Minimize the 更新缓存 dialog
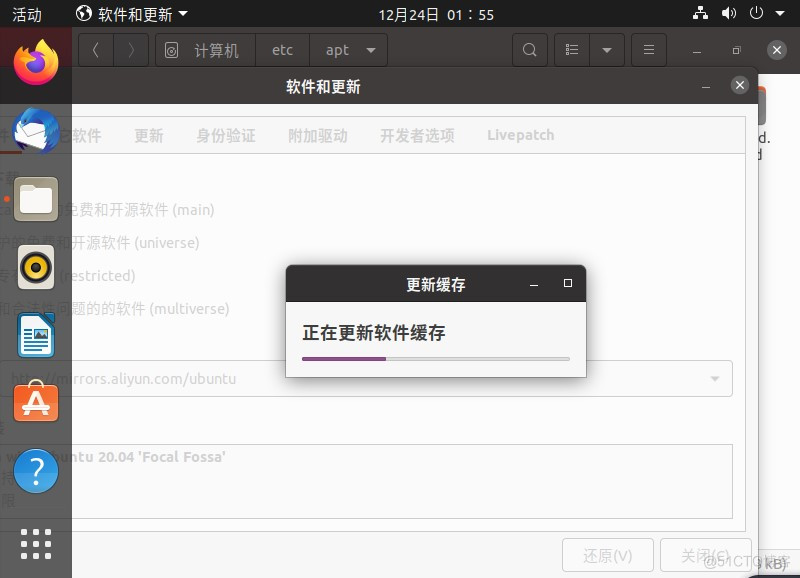800x578 pixels. (534, 284)
